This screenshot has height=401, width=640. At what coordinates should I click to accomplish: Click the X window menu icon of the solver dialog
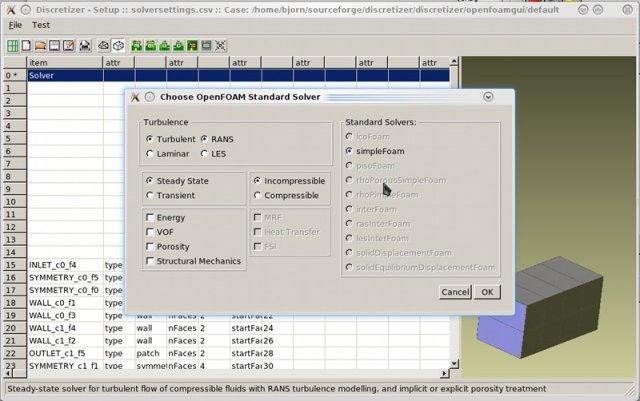pos(135,97)
